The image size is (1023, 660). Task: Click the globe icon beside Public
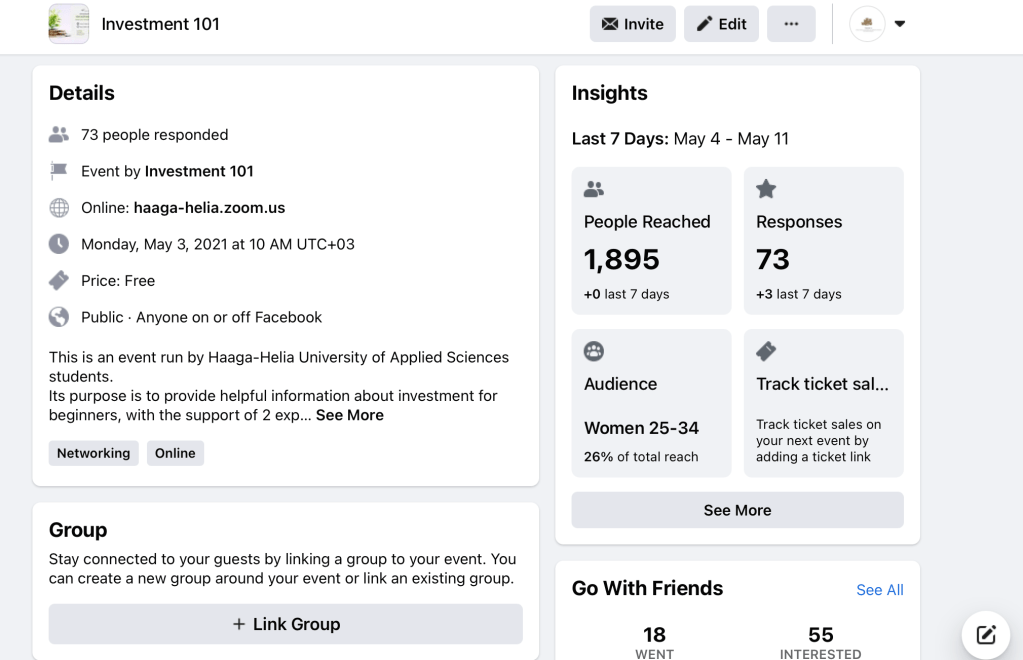click(x=59, y=317)
